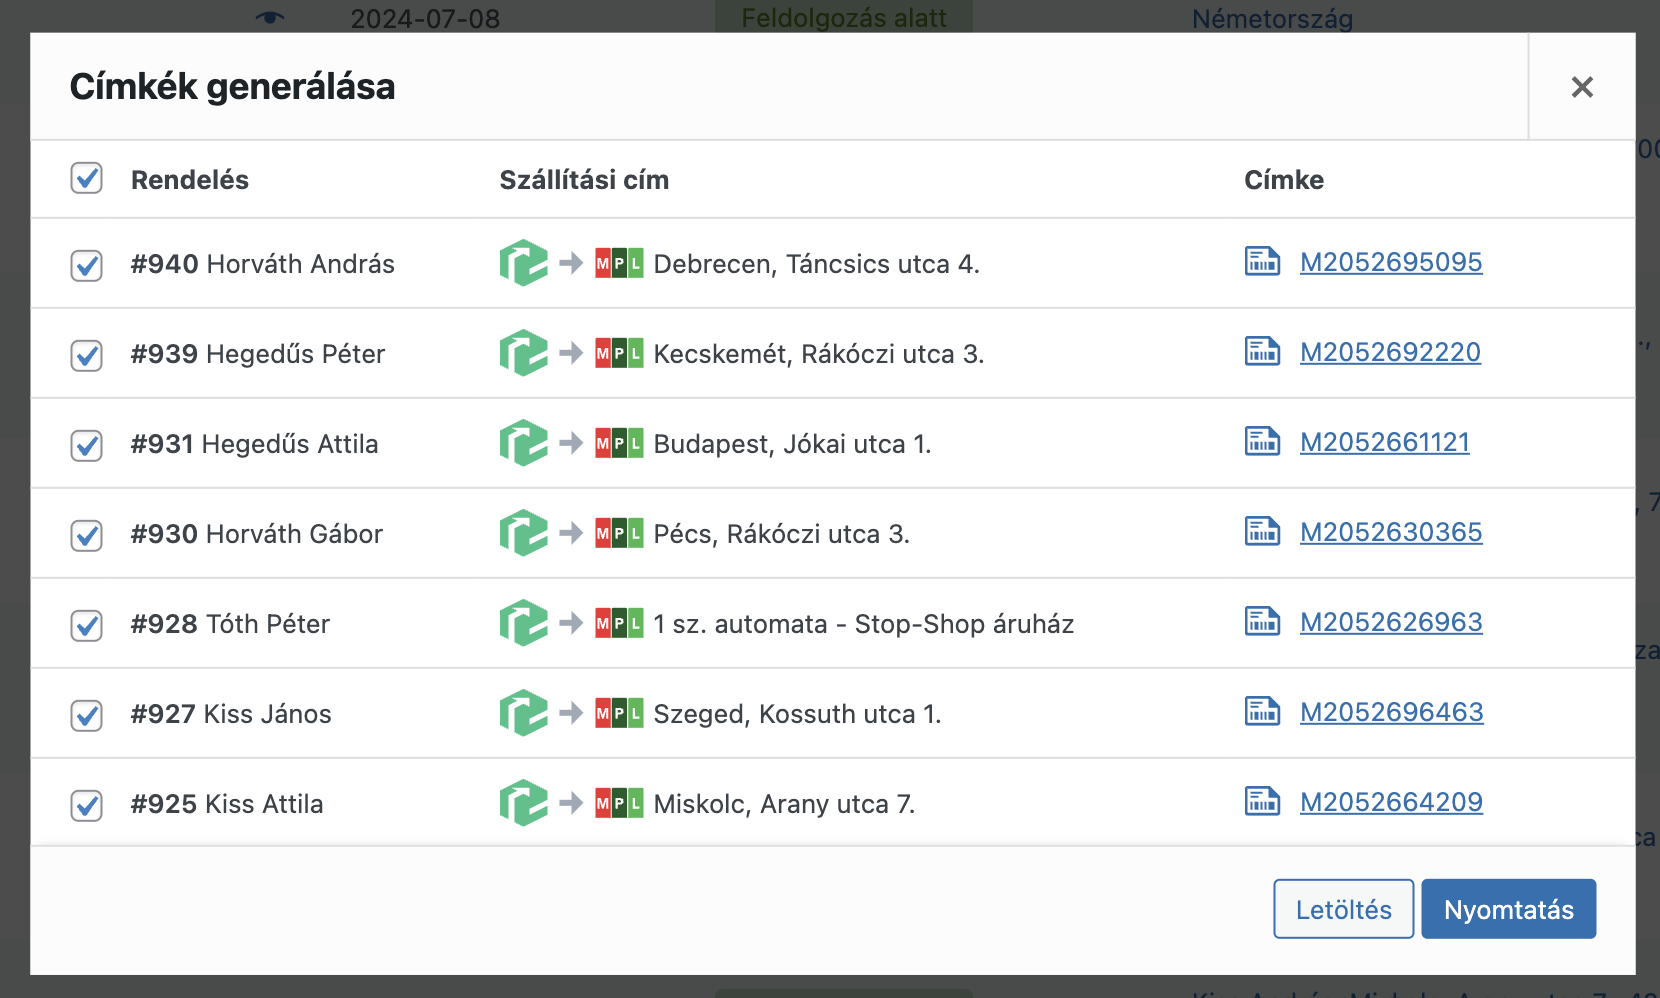Uncheck order #927 Kiss János
The image size is (1660, 998).
tap(87, 715)
